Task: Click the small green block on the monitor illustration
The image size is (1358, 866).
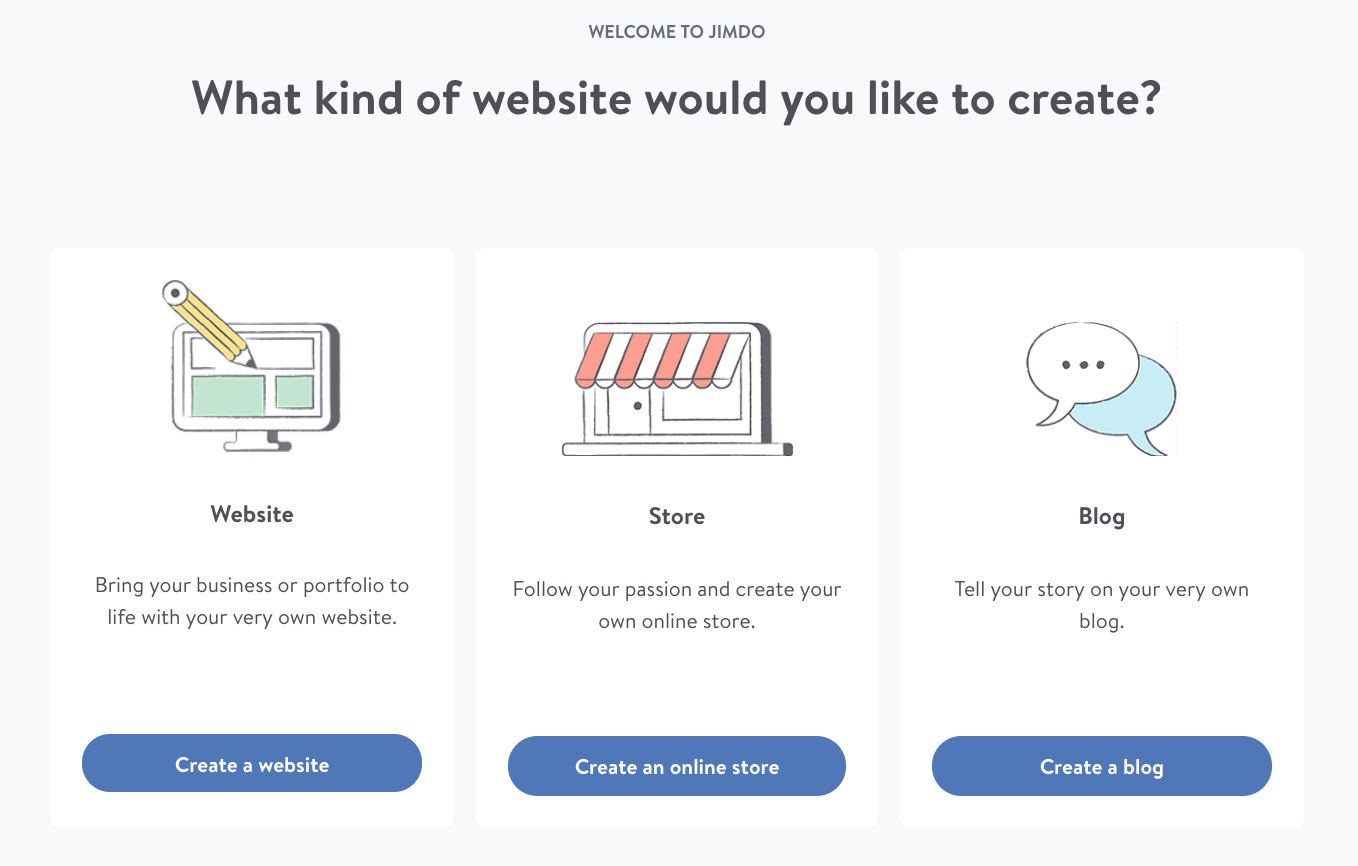Action: point(294,392)
